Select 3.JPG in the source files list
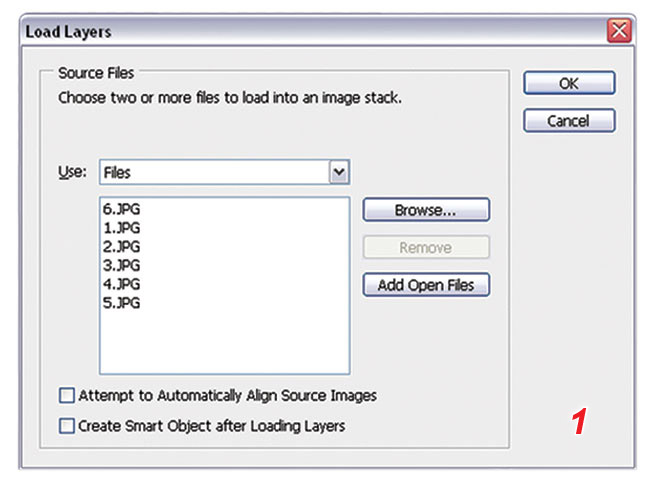Screen dimensions: 650x488 pos(121,265)
